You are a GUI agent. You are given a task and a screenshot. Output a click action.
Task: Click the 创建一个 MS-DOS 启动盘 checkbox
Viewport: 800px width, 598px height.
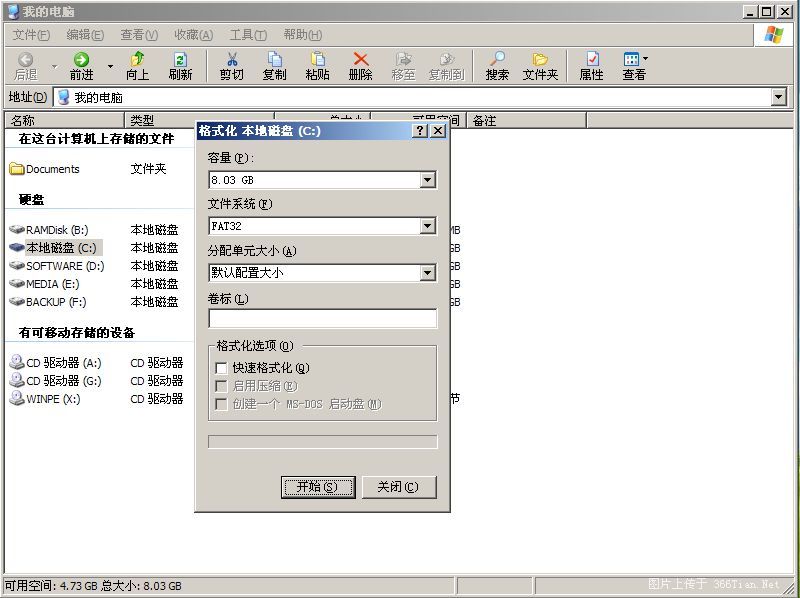(221, 404)
